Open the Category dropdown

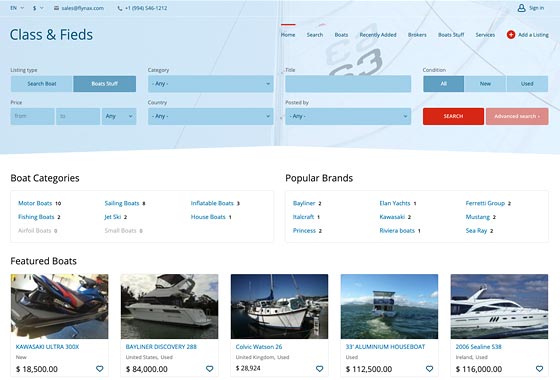pos(211,84)
